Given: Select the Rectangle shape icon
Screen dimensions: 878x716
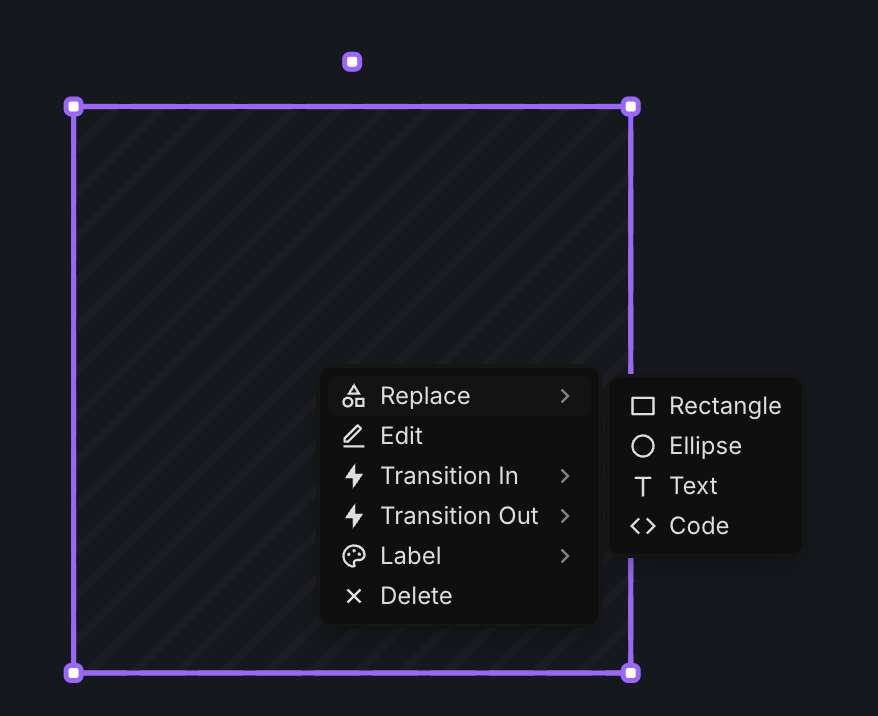Looking at the screenshot, I should point(643,406).
